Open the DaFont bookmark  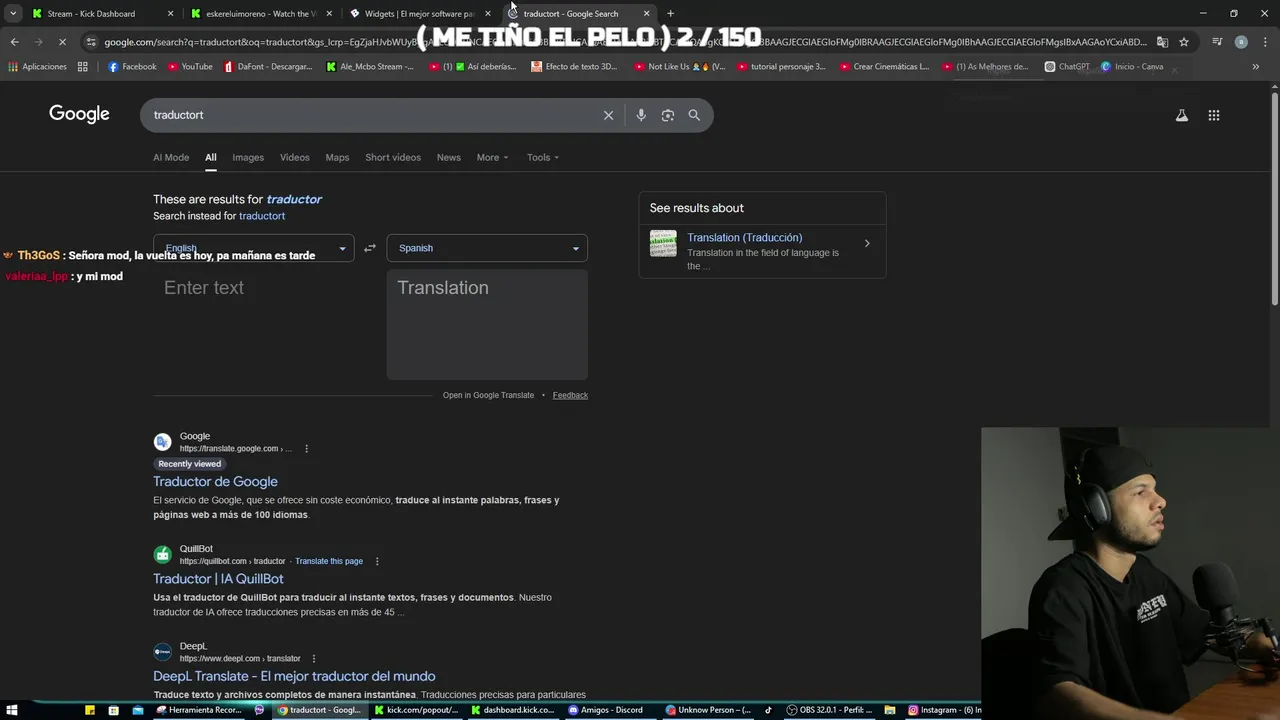coord(268,67)
